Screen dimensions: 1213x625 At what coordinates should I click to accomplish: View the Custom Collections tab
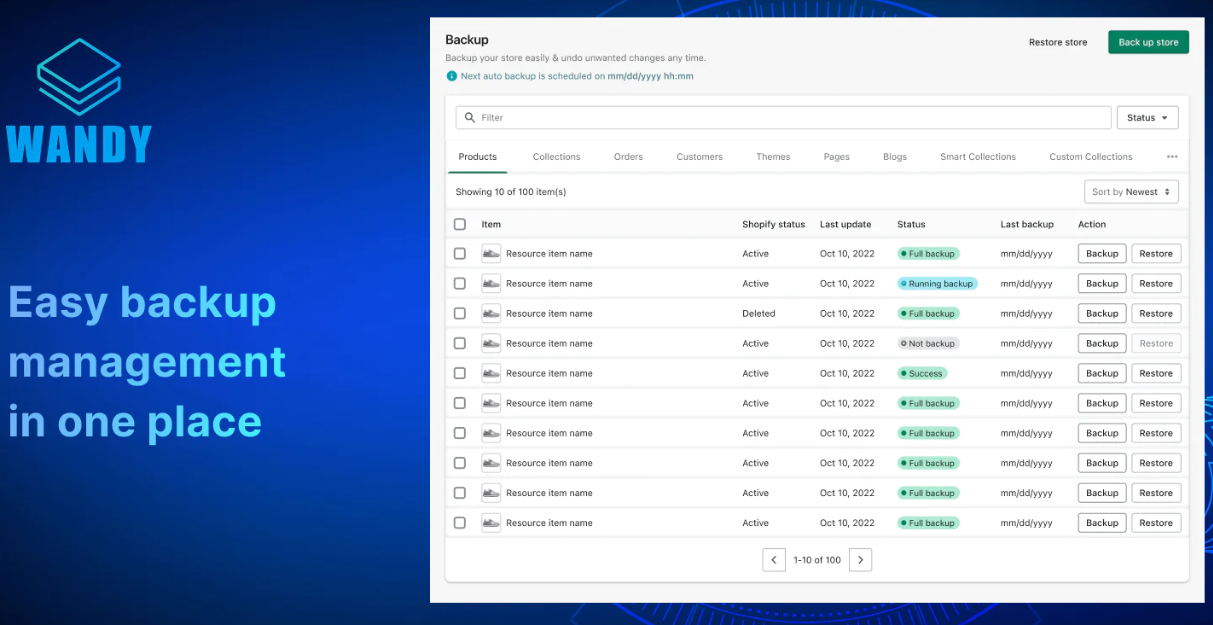1091,157
